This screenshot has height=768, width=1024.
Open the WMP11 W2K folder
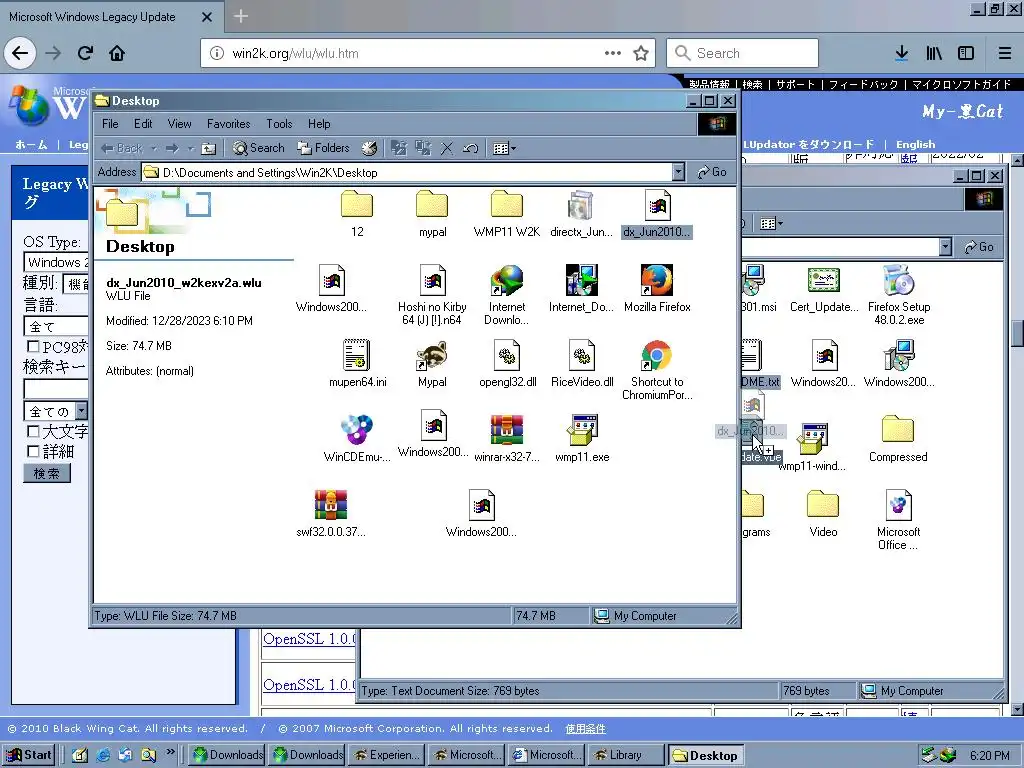click(507, 204)
